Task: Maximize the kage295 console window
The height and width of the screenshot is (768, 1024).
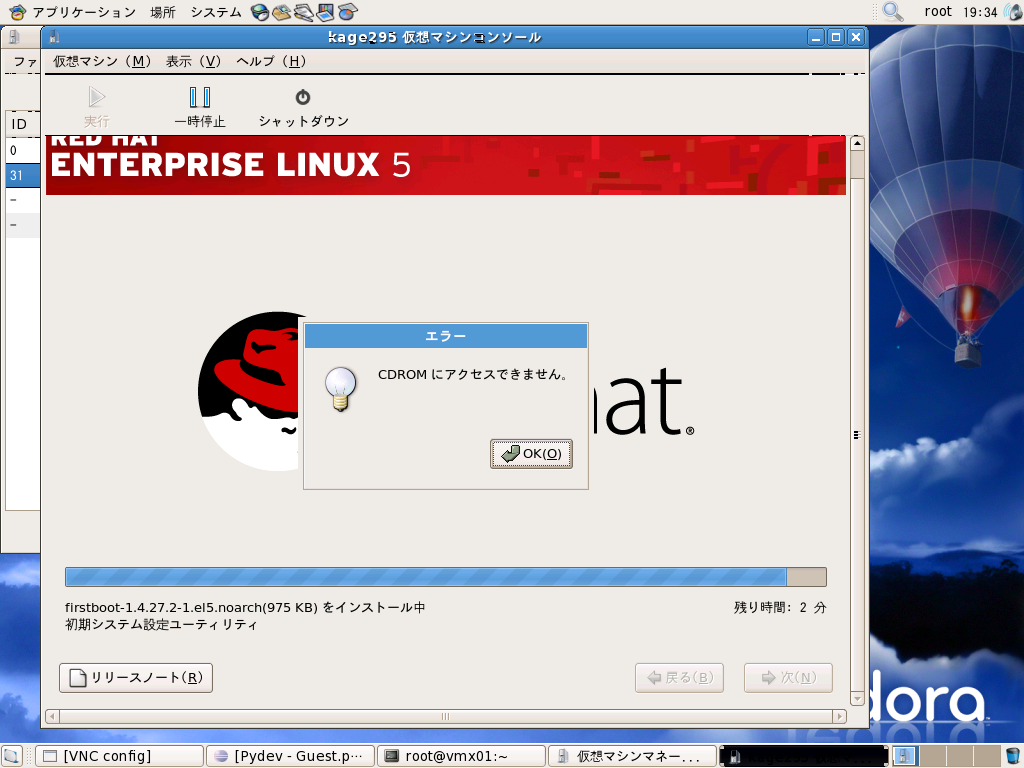Action: tap(835, 37)
